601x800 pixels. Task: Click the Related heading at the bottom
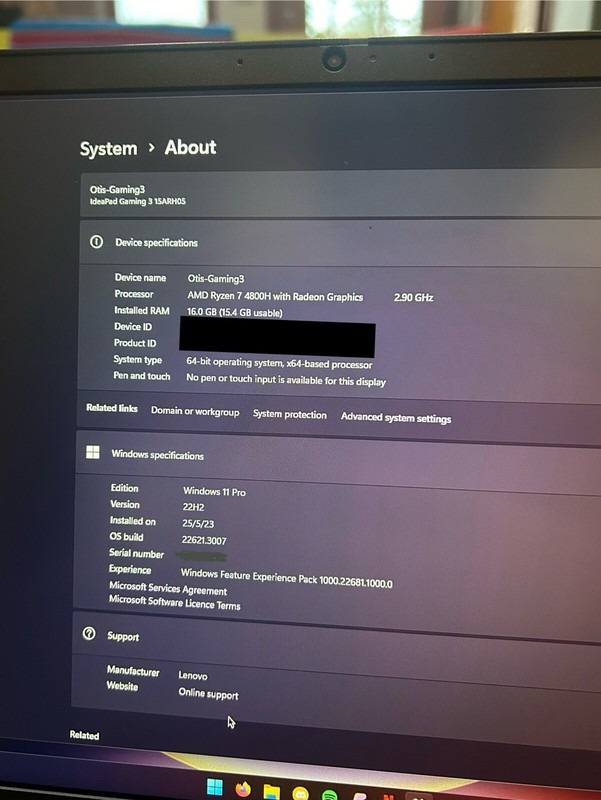[x=84, y=735]
